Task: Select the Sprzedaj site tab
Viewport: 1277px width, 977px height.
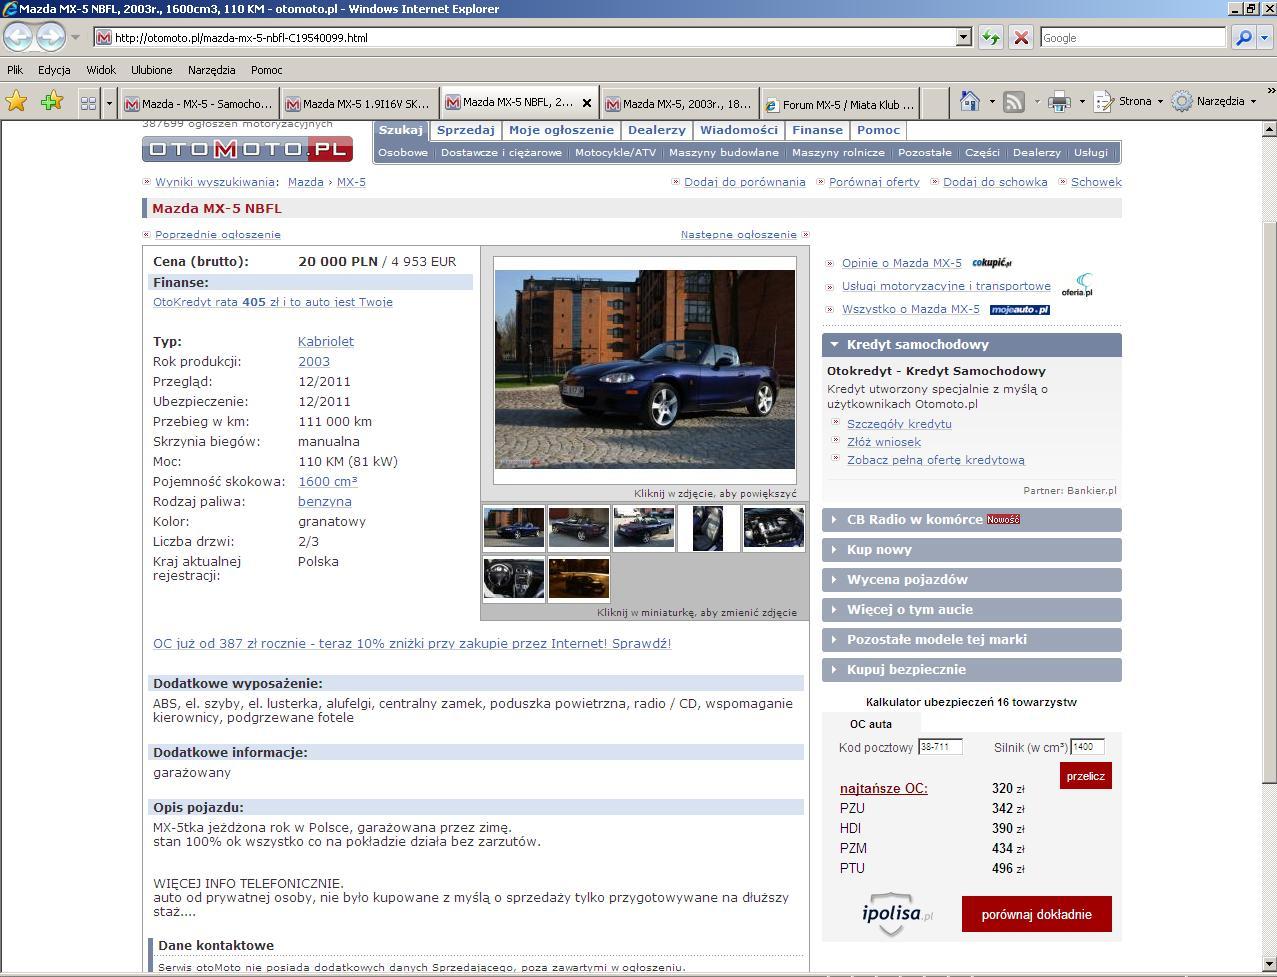Action: pyautogui.click(x=466, y=130)
